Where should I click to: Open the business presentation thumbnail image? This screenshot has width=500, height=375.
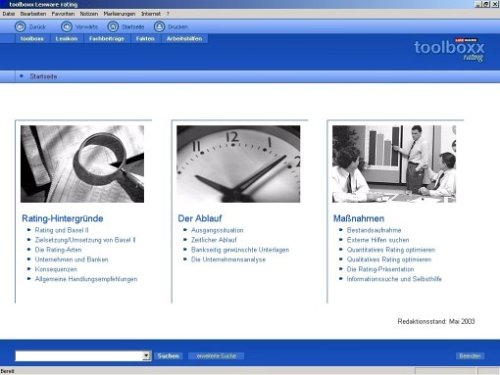tap(394, 164)
